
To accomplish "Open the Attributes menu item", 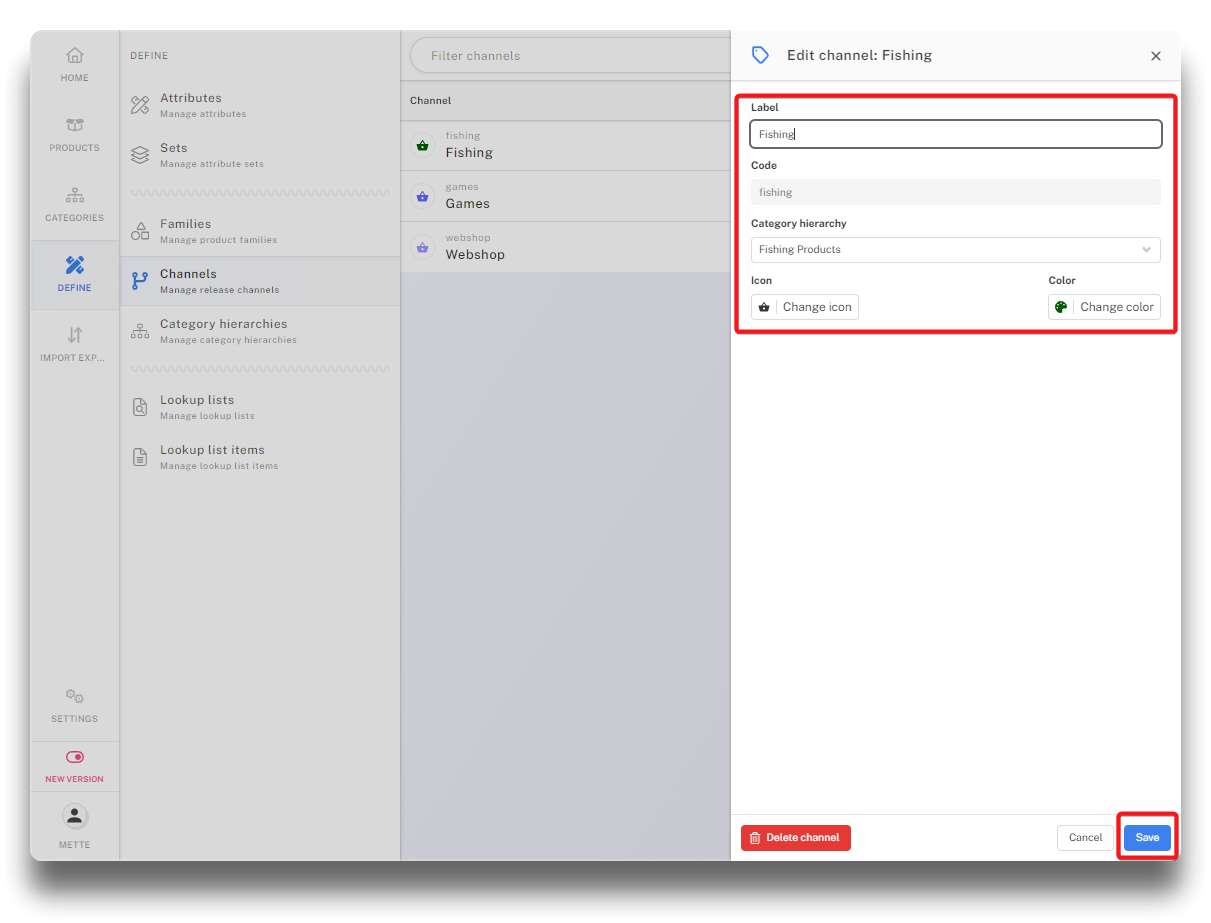I will 191,98.
